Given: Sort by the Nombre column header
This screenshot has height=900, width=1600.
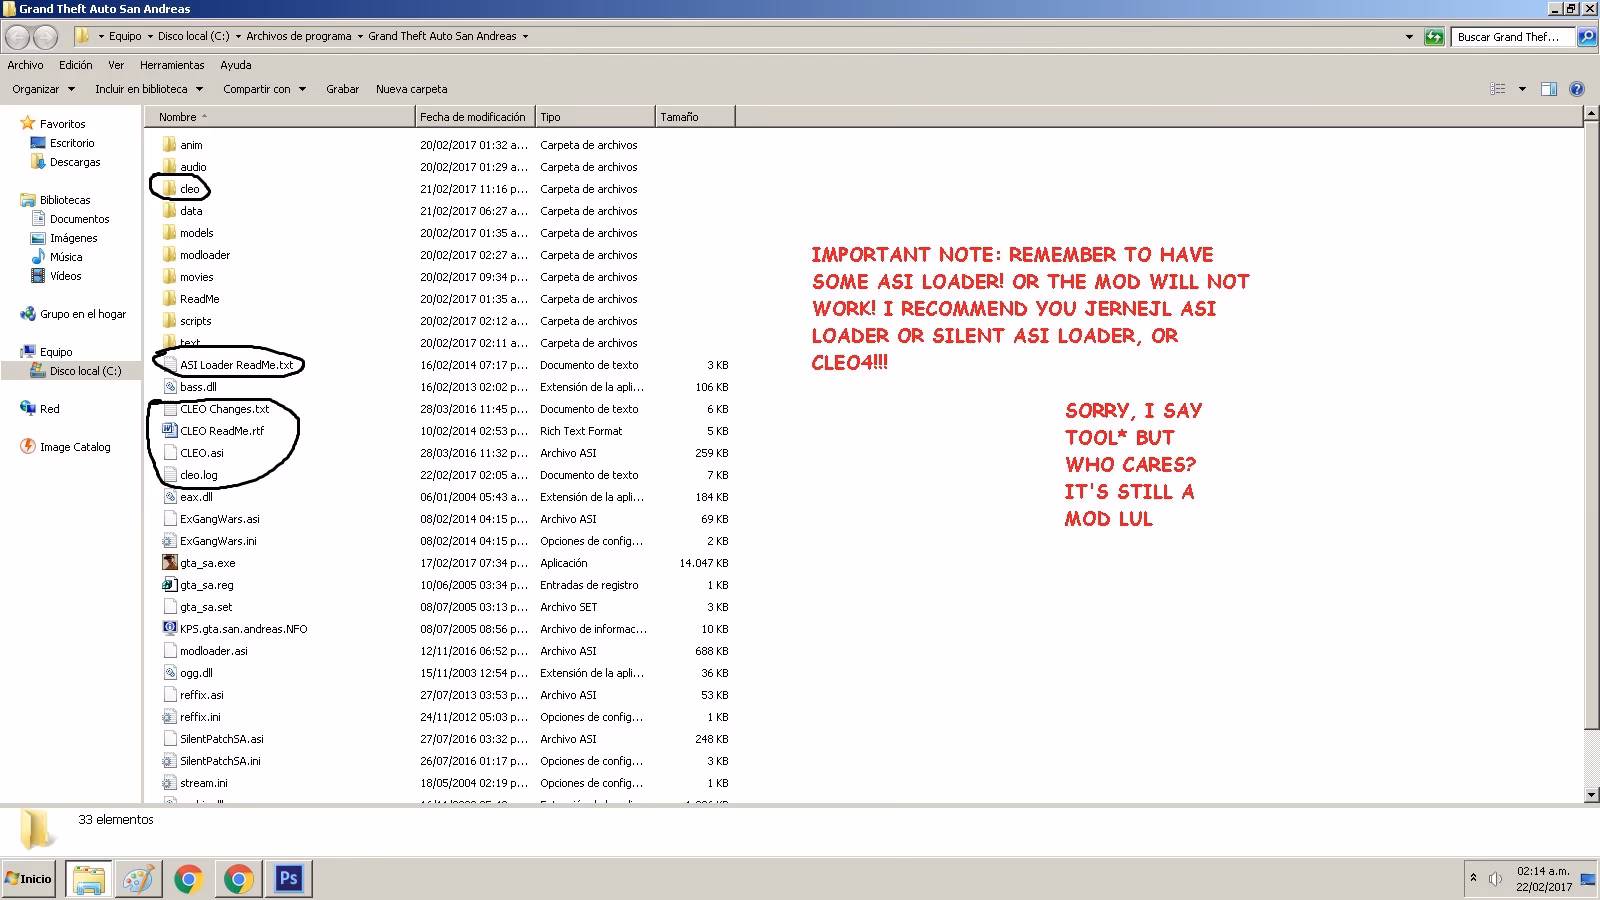Looking at the screenshot, I should (281, 117).
